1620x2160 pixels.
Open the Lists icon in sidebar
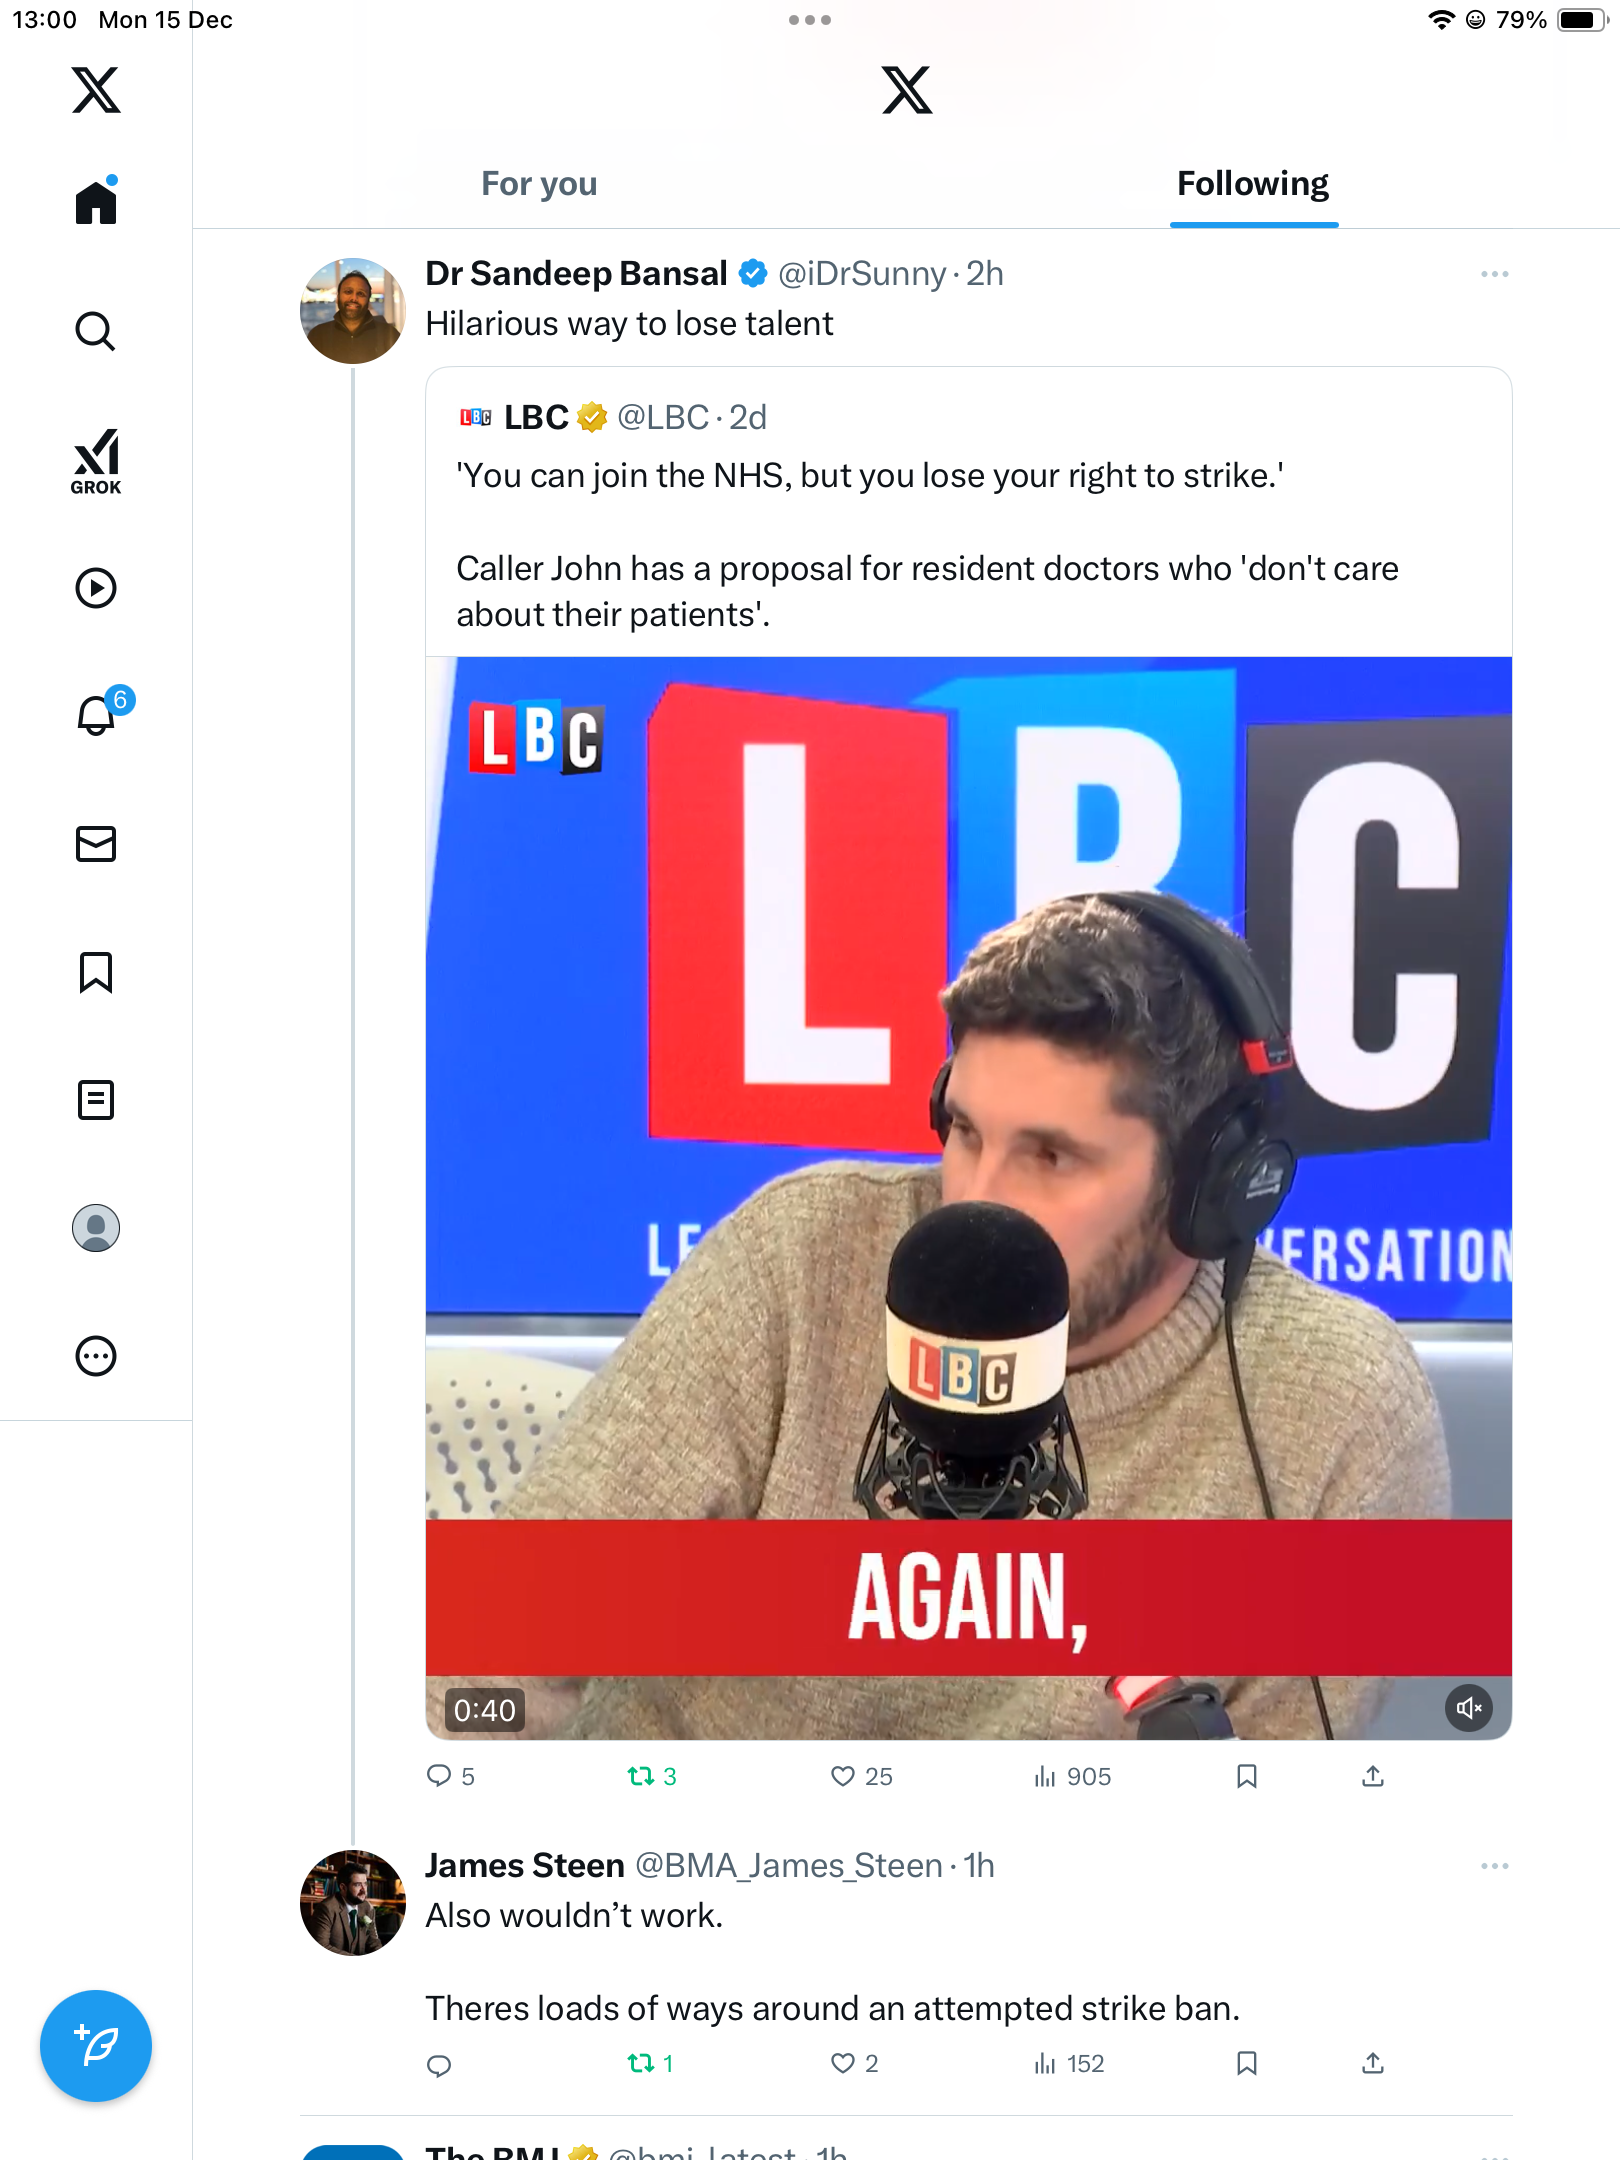click(96, 1100)
